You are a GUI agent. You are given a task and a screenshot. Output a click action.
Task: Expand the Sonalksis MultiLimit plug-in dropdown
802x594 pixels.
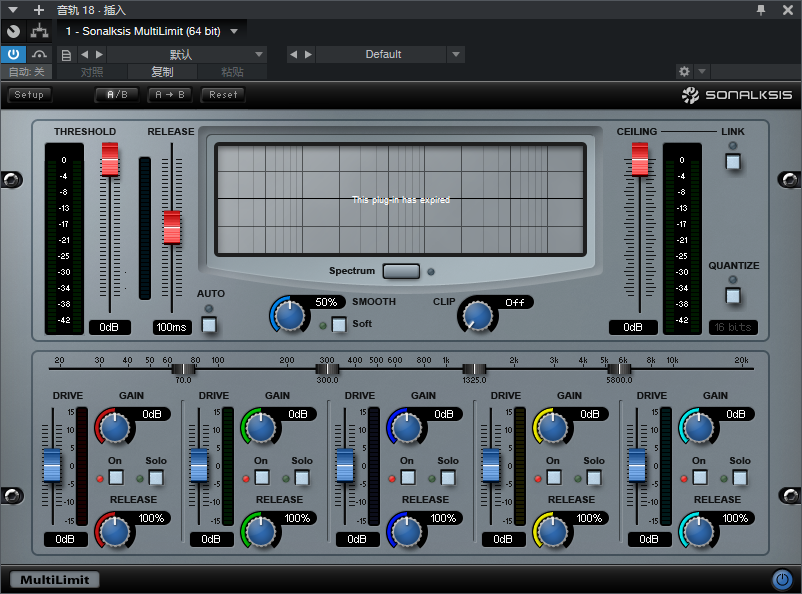234,31
